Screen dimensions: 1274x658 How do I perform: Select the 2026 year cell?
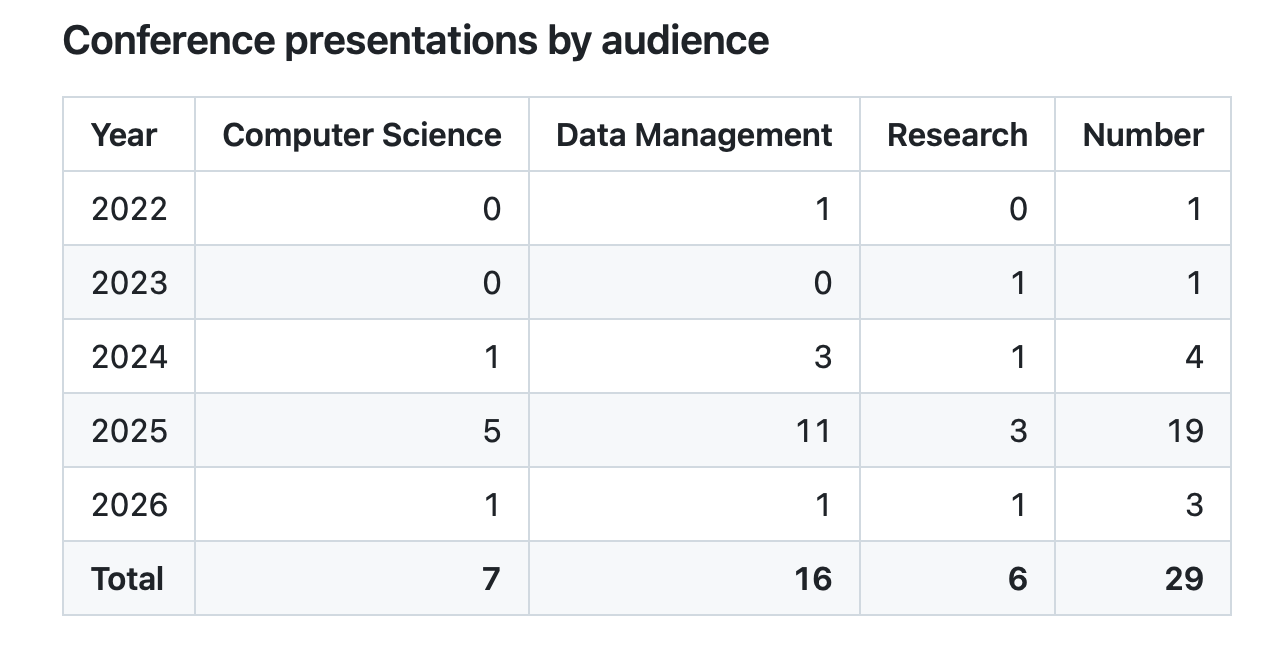pos(129,505)
